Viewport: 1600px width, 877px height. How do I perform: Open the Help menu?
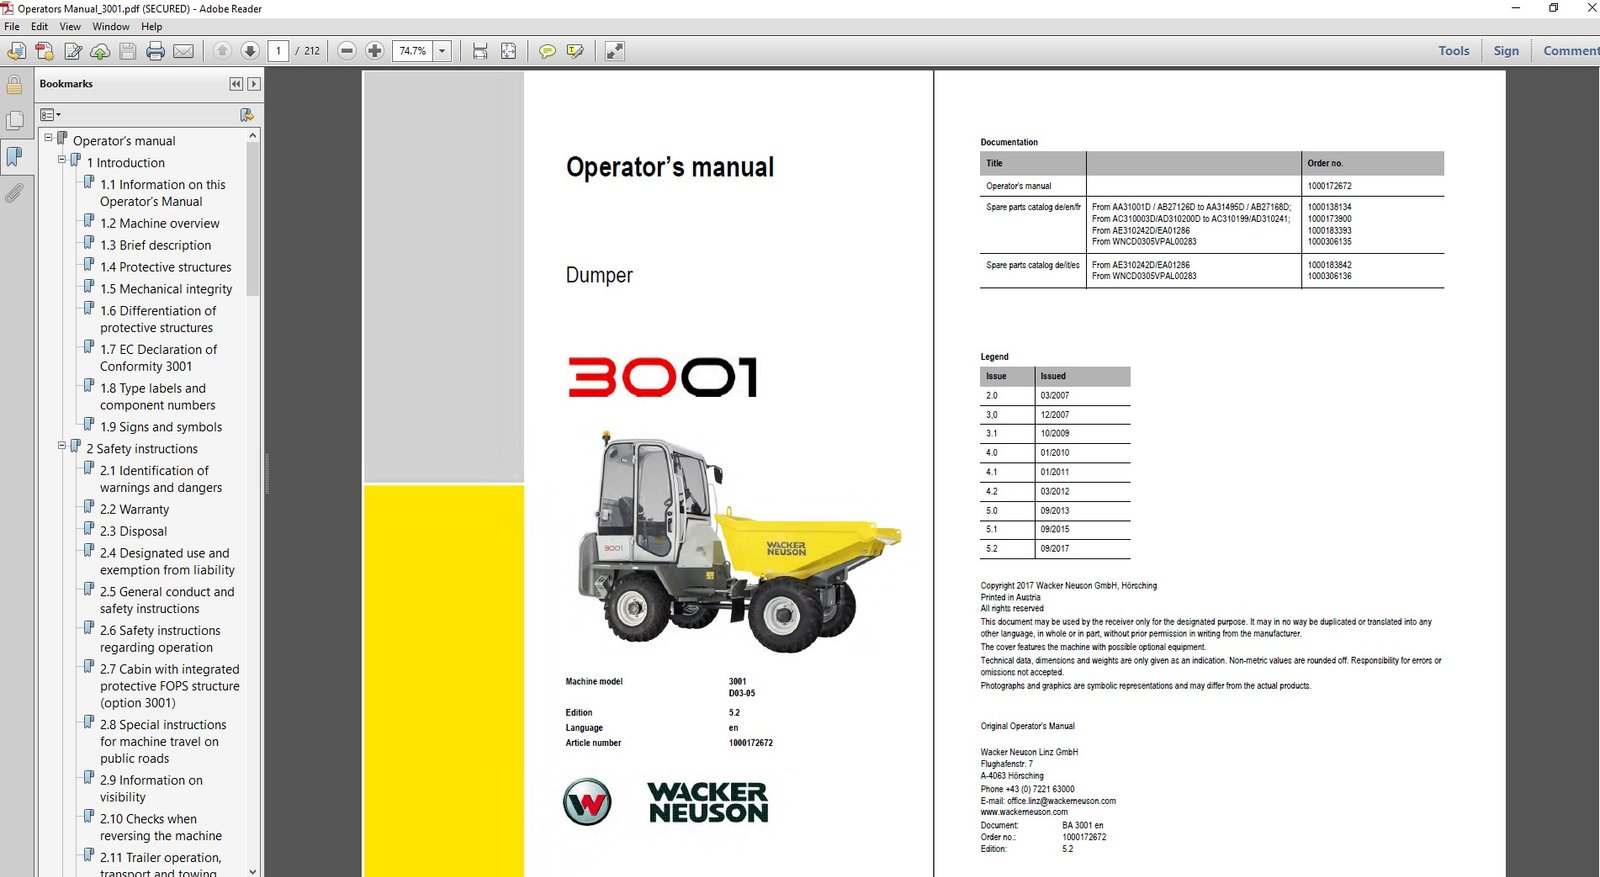click(x=151, y=27)
